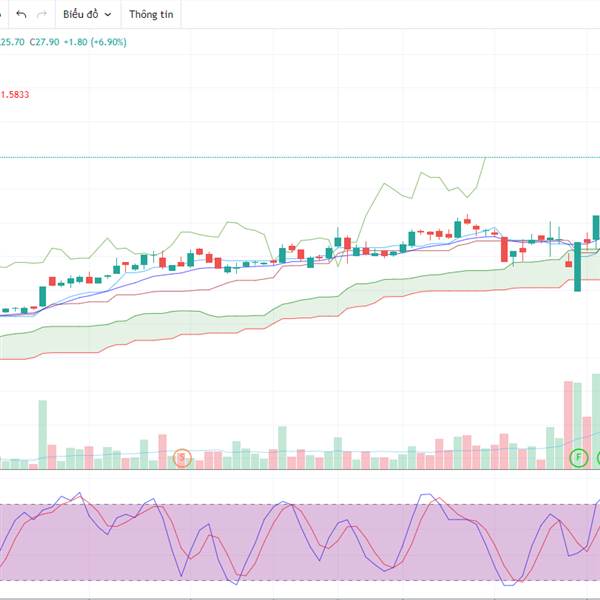Click the red 1.5833 indicator value
Screen dimensions: 600x600
pyautogui.click(x=15, y=95)
